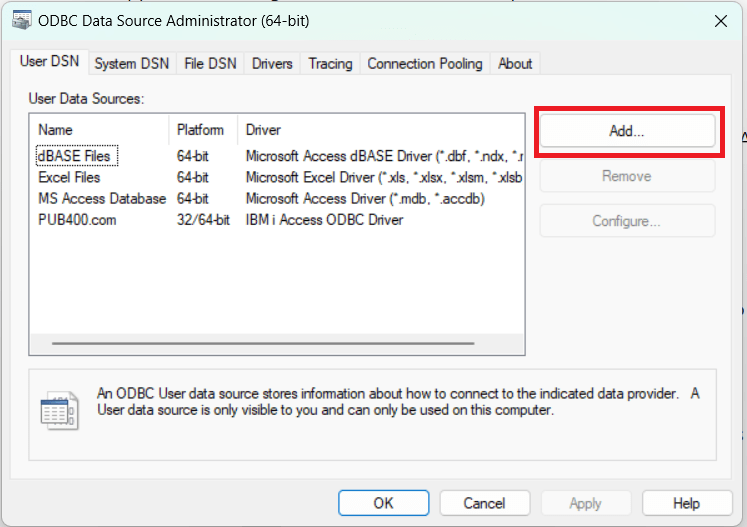Viewport: 747px width, 527px height.
Task: Switch to the System DSN tab
Action: pos(131,63)
